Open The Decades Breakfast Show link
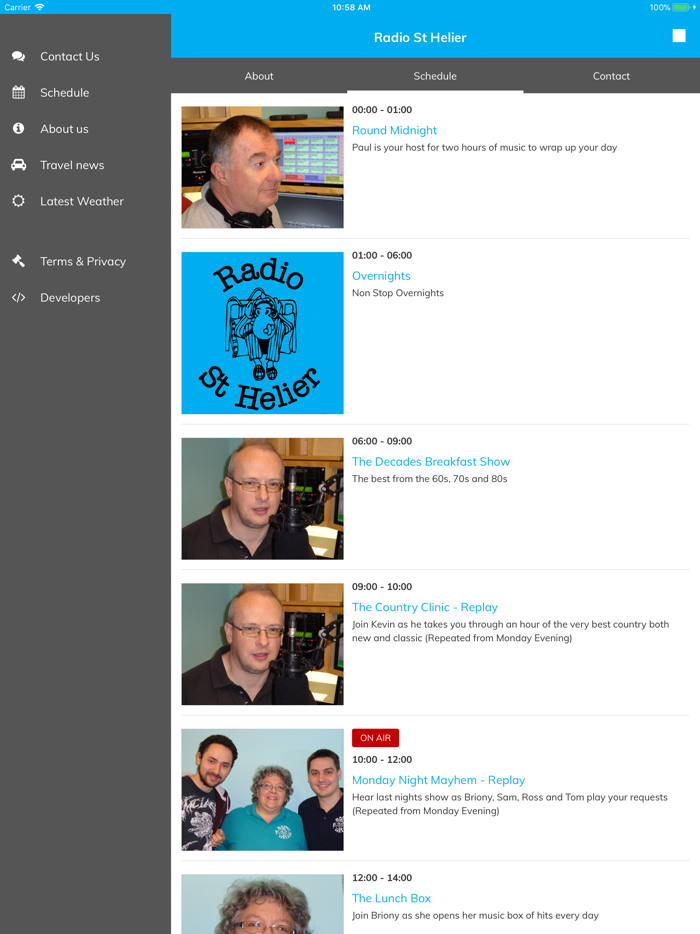Viewport: 700px width, 934px height. [x=431, y=462]
